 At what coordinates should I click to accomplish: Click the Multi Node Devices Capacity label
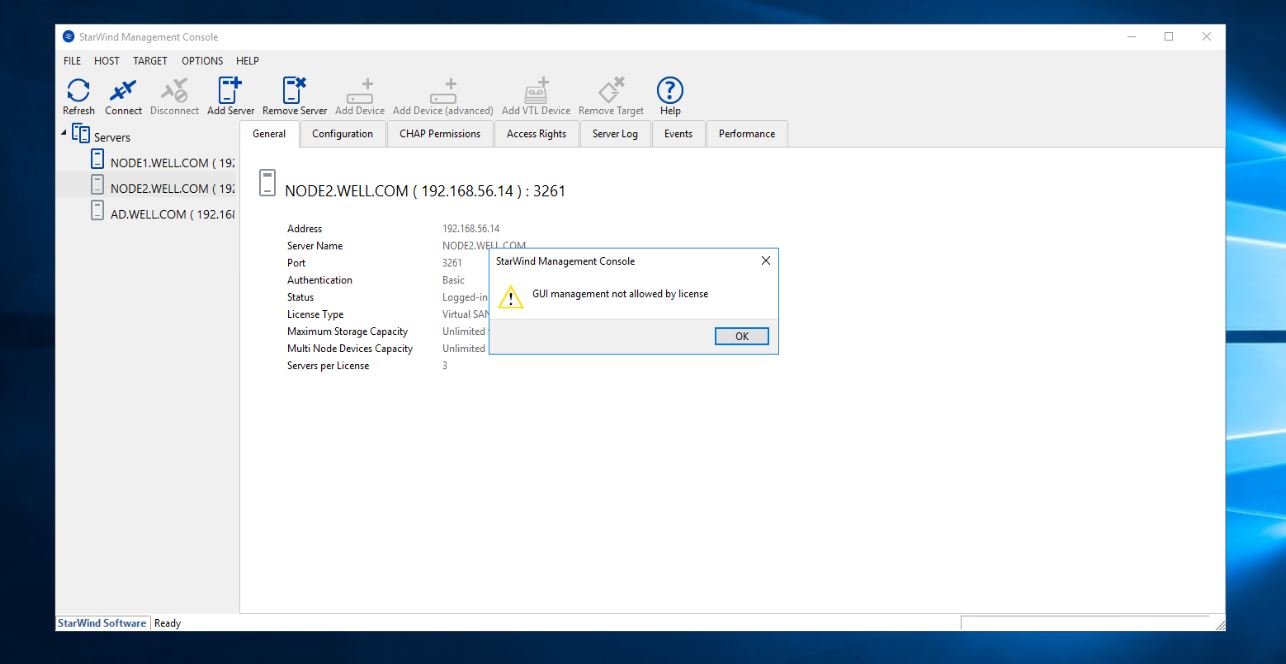pyautogui.click(x=350, y=349)
